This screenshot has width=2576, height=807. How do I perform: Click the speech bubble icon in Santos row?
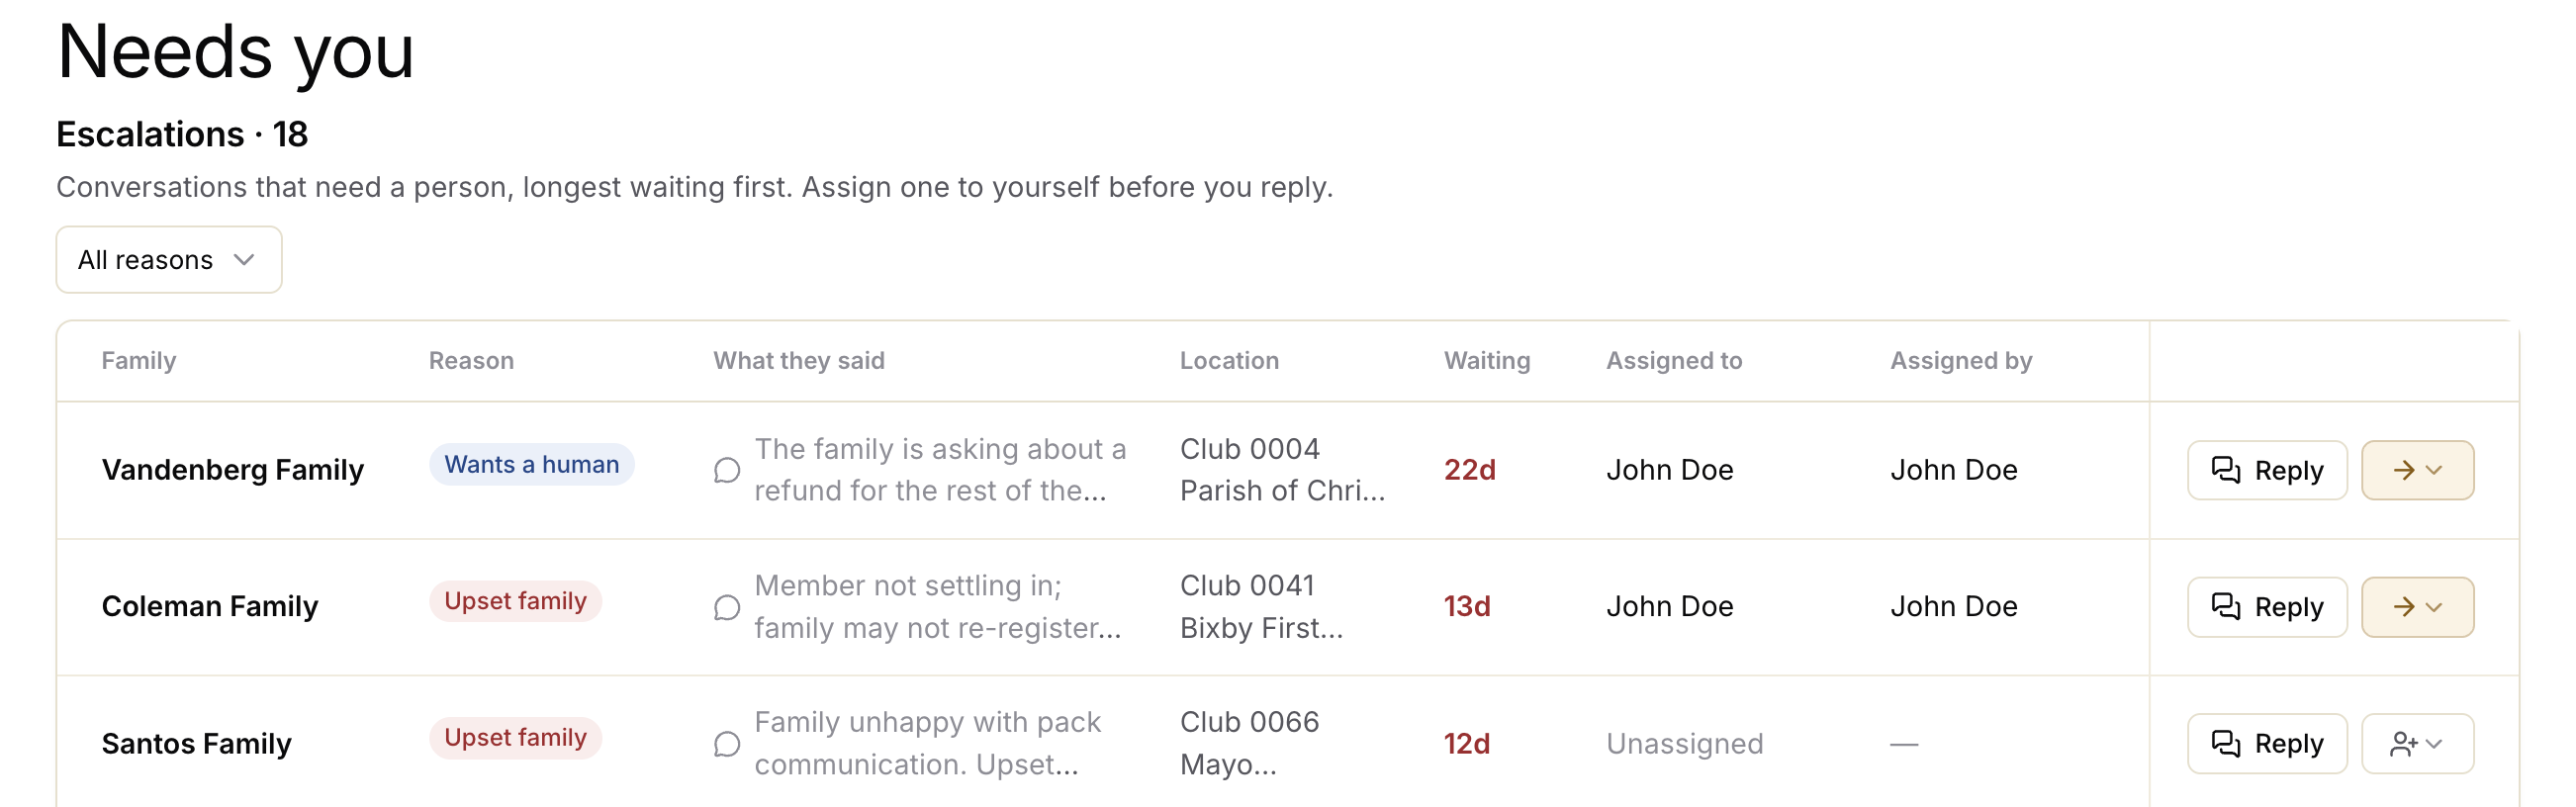(727, 743)
